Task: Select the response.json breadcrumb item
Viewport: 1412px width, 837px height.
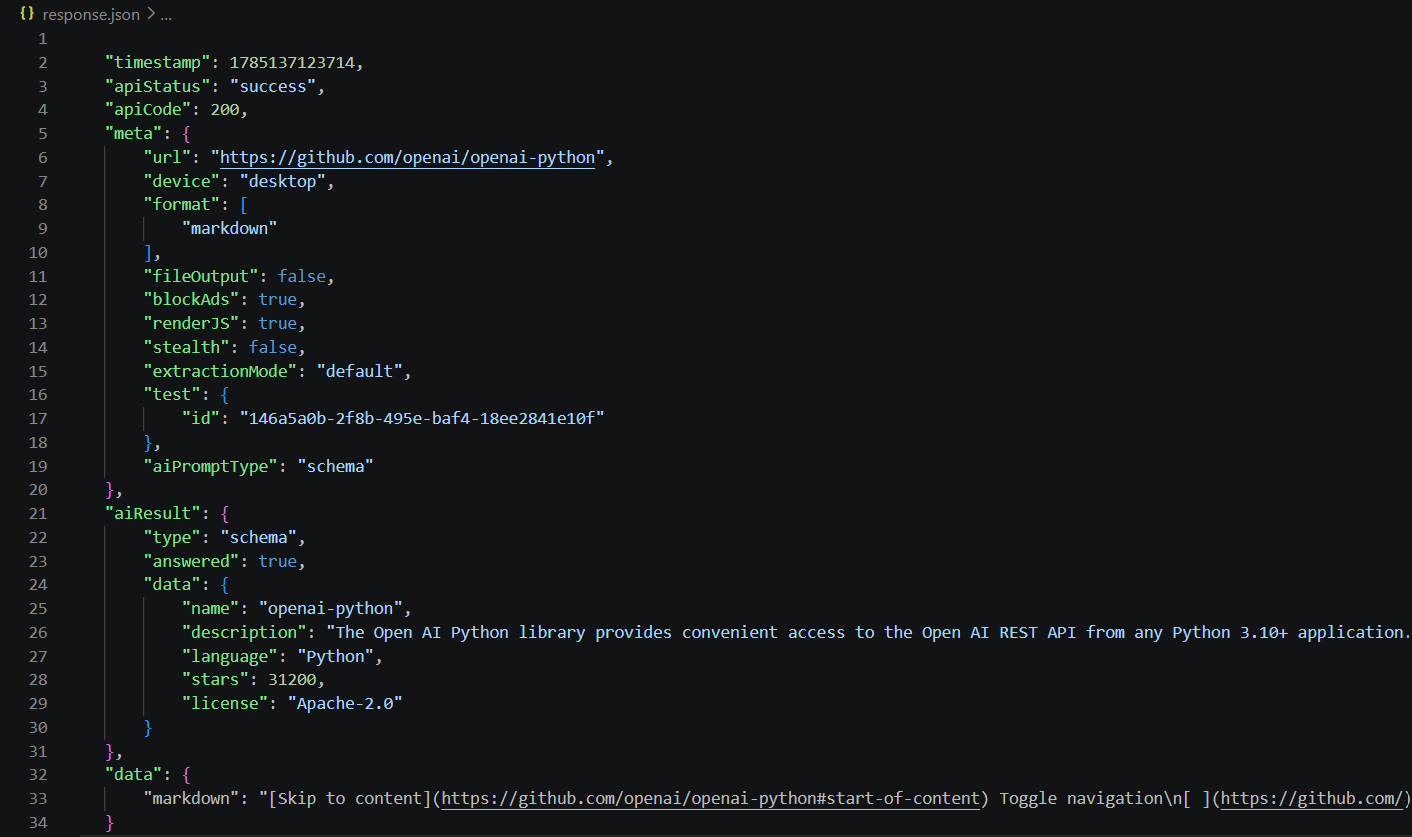Action: click(91, 15)
